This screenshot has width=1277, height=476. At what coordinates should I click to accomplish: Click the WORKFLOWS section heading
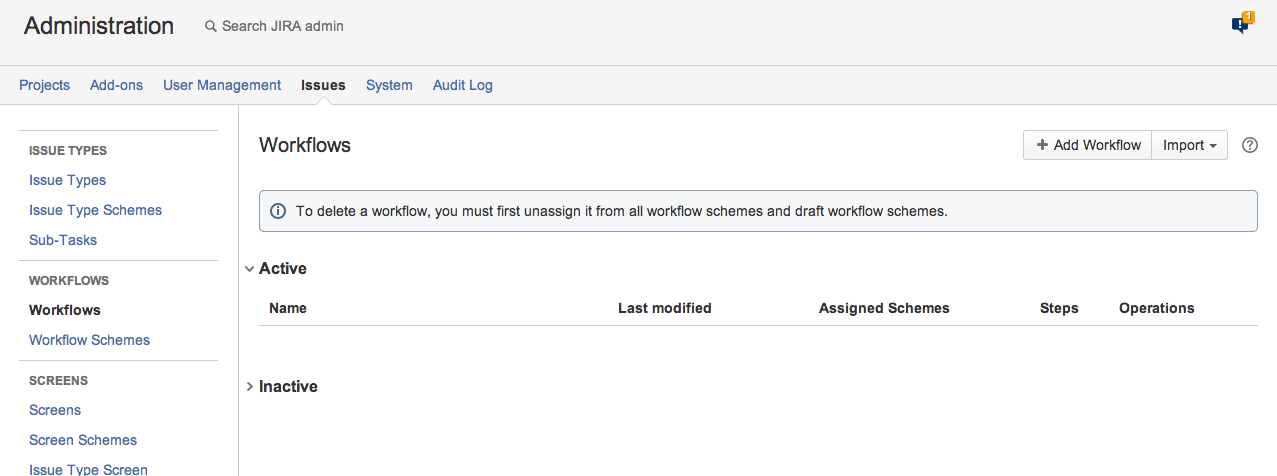[x=69, y=281]
